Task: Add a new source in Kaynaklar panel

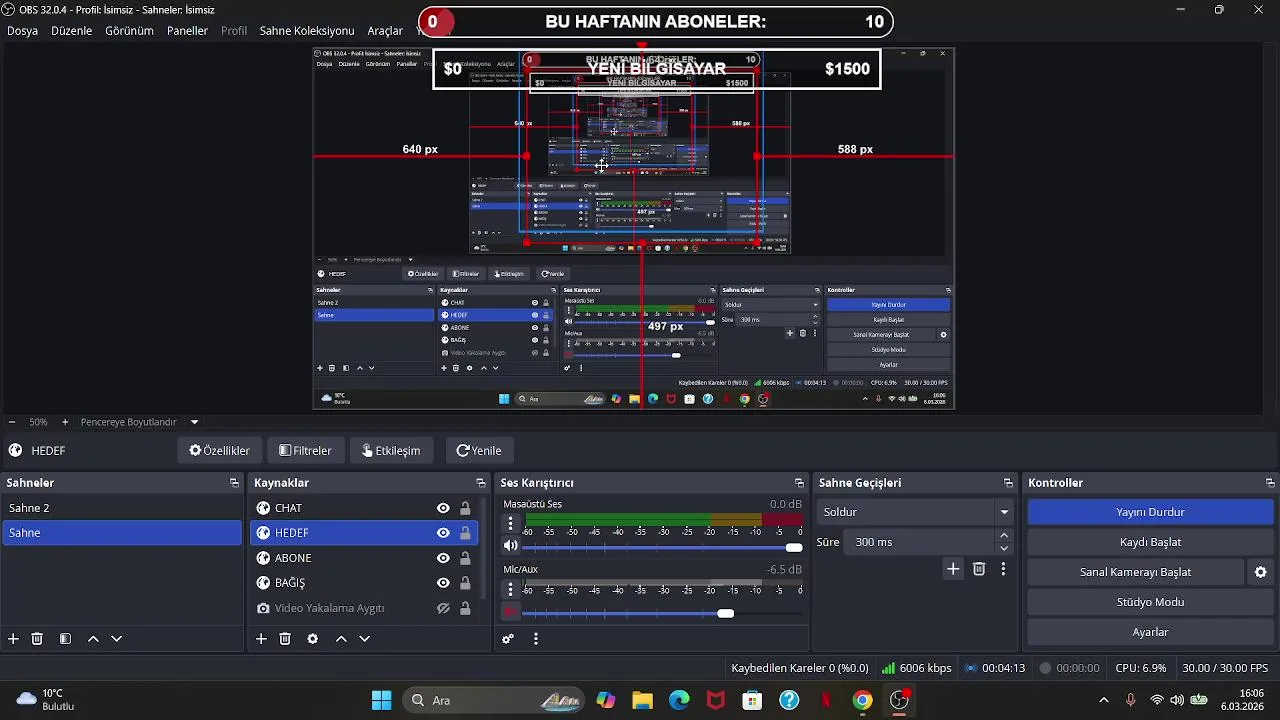Action: tap(261, 639)
